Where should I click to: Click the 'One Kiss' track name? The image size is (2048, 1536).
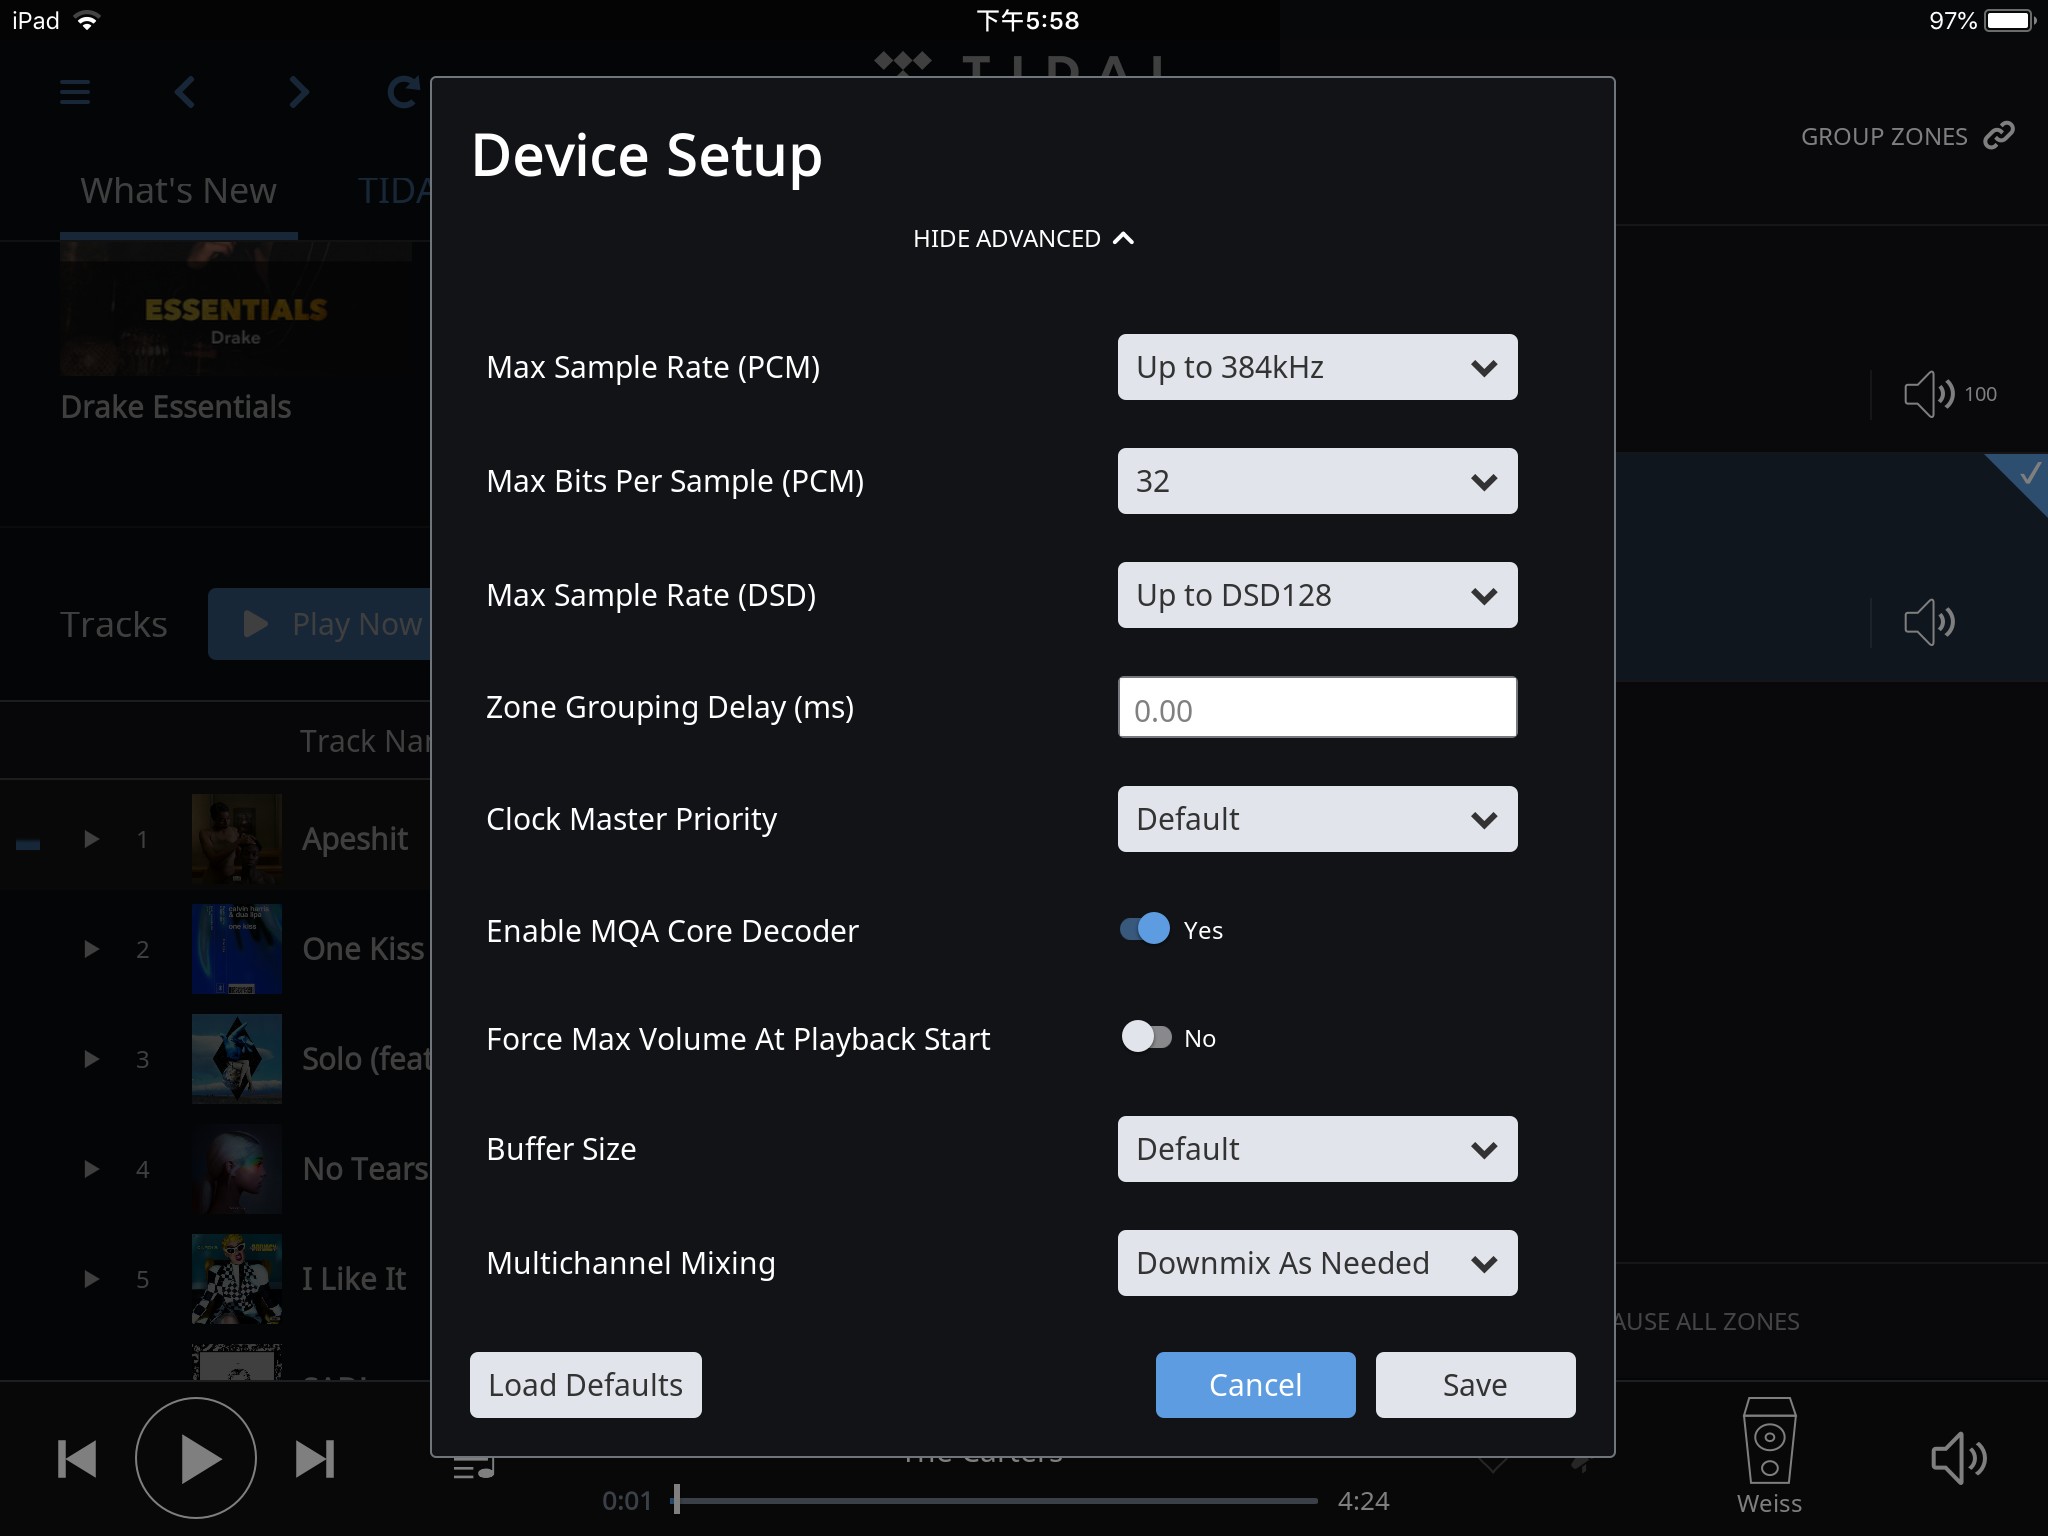[364, 949]
